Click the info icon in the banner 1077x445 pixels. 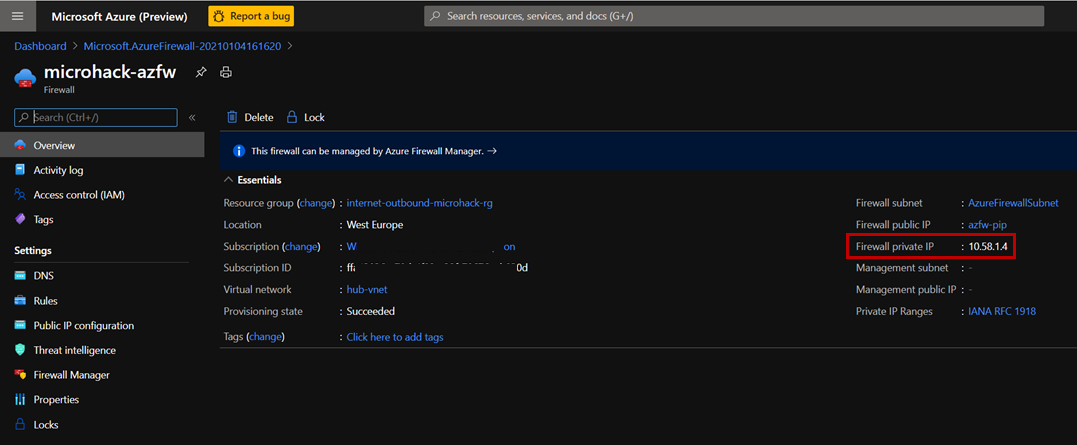click(x=239, y=151)
